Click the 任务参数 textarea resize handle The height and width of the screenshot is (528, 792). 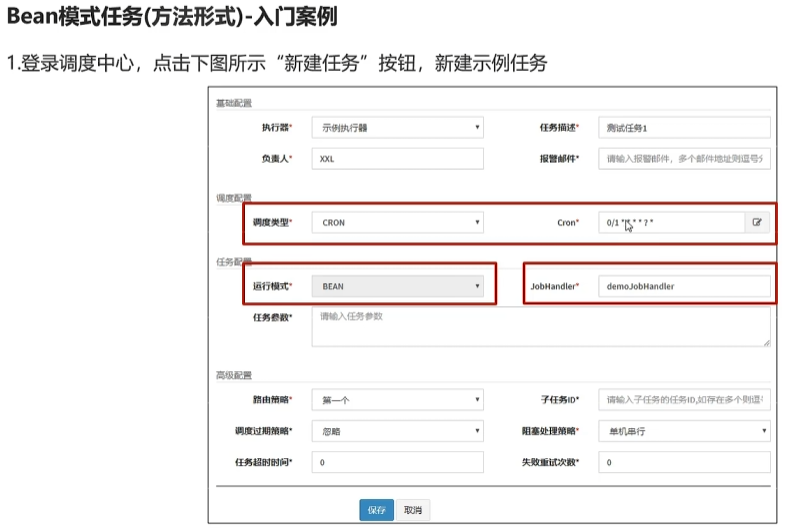pyautogui.click(x=766, y=343)
